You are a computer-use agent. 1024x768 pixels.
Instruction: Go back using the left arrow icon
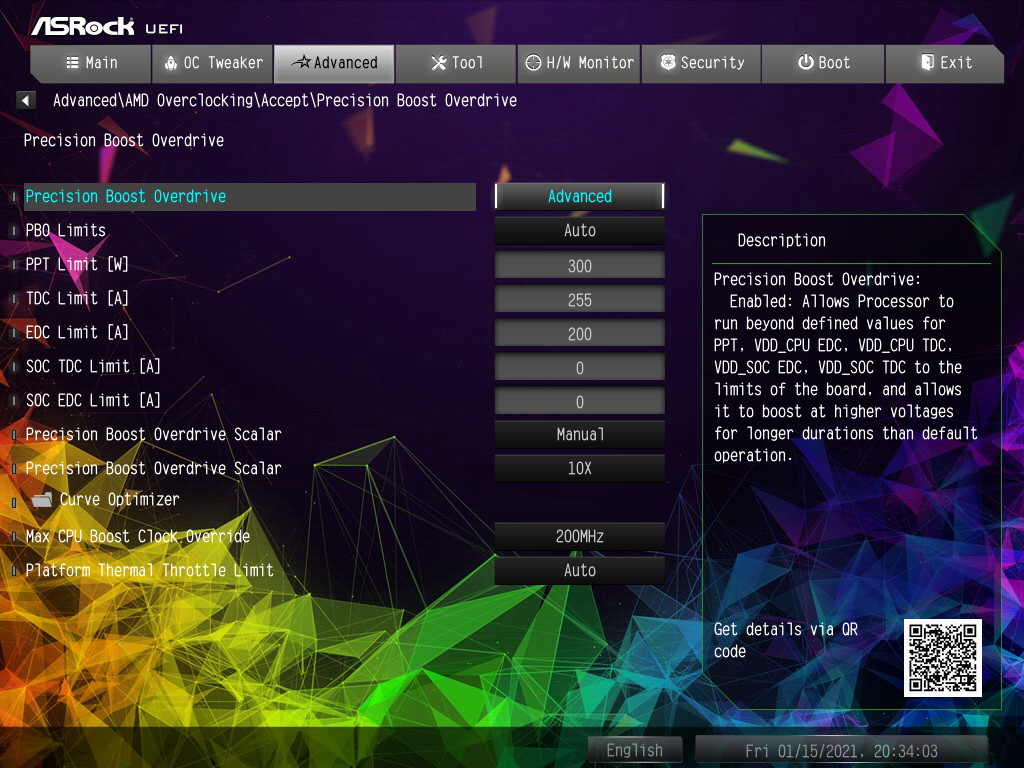click(x=25, y=101)
